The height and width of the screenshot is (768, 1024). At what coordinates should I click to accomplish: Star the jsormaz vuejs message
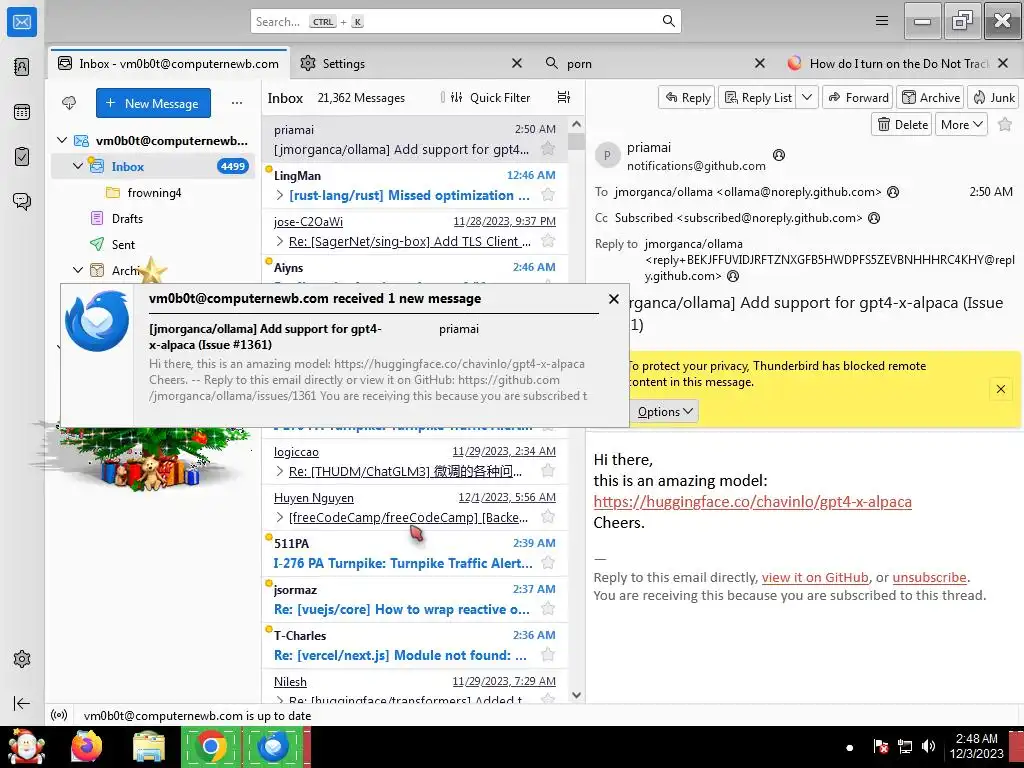[x=548, y=609]
